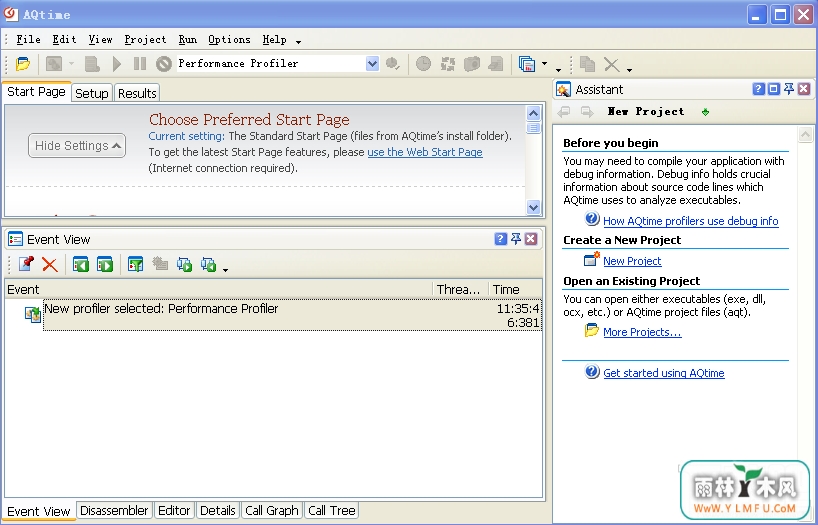Click 'use the Web Start Page' link
The height and width of the screenshot is (525, 818).
pos(425,152)
